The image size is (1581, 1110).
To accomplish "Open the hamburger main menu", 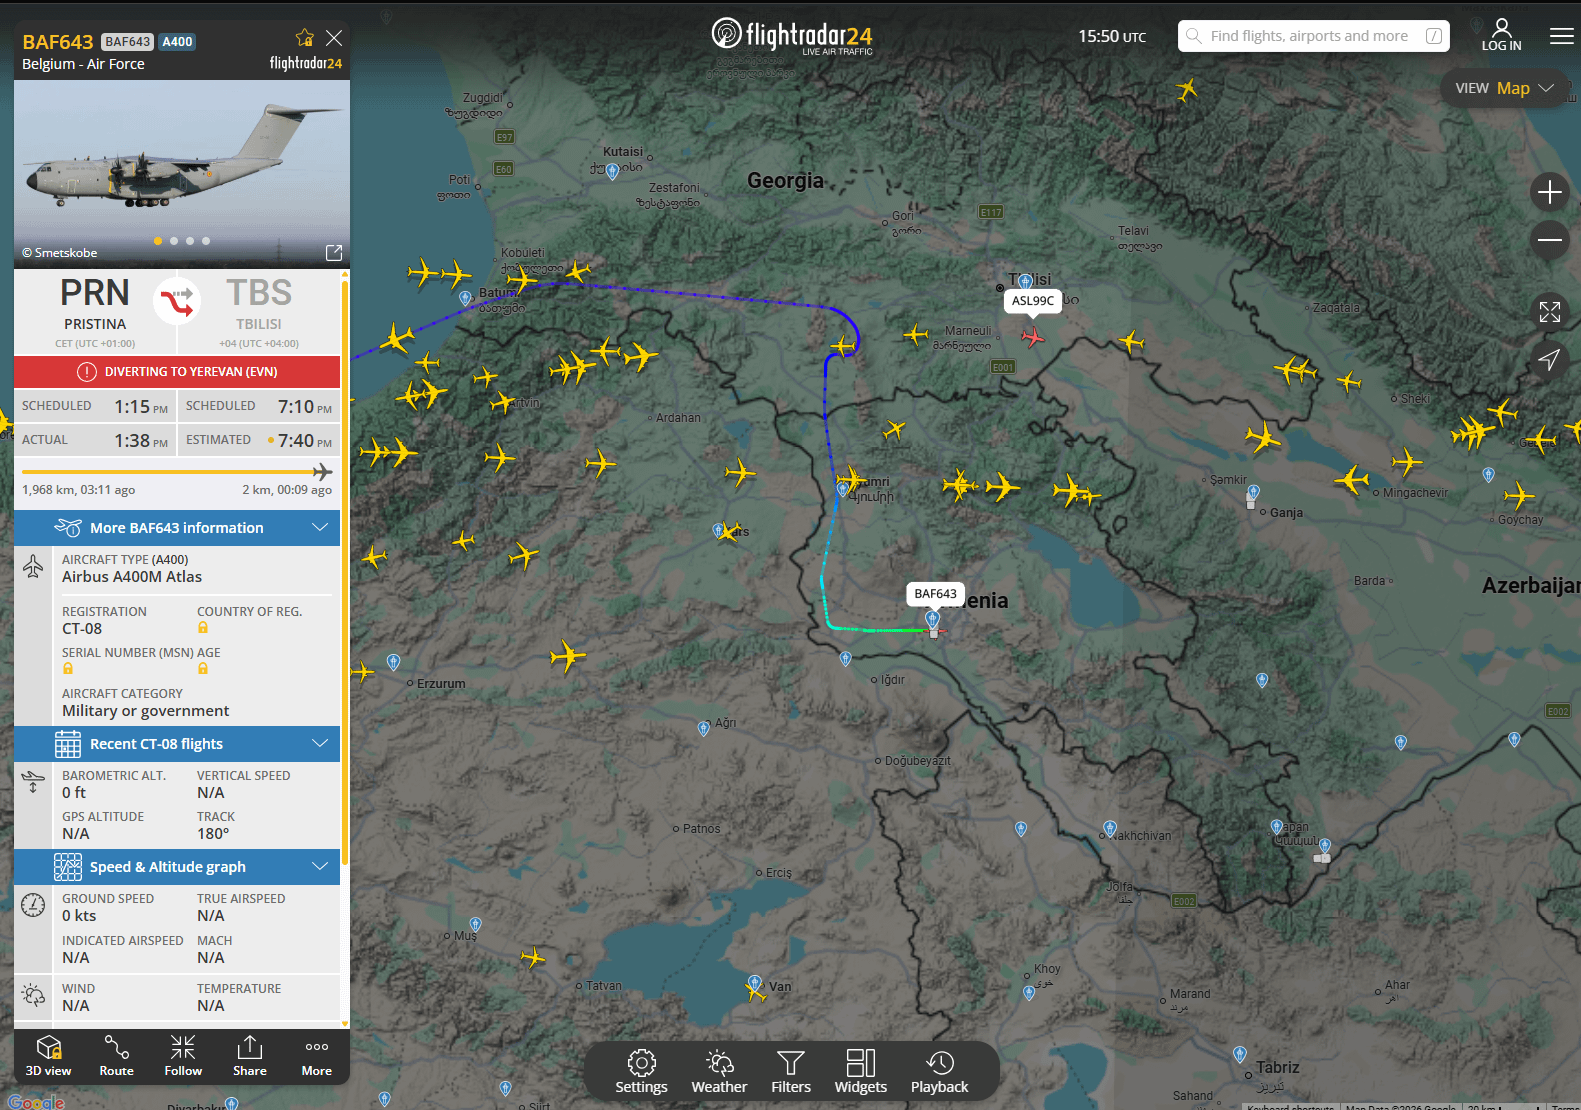I will pyautogui.click(x=1561, y=36).
